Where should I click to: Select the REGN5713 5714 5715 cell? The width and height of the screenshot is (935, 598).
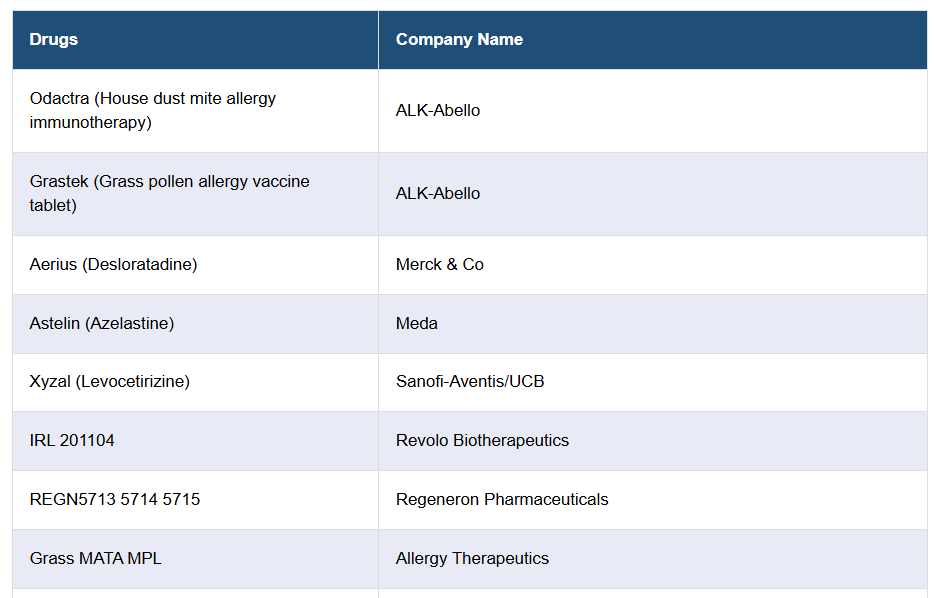[115, 500]
